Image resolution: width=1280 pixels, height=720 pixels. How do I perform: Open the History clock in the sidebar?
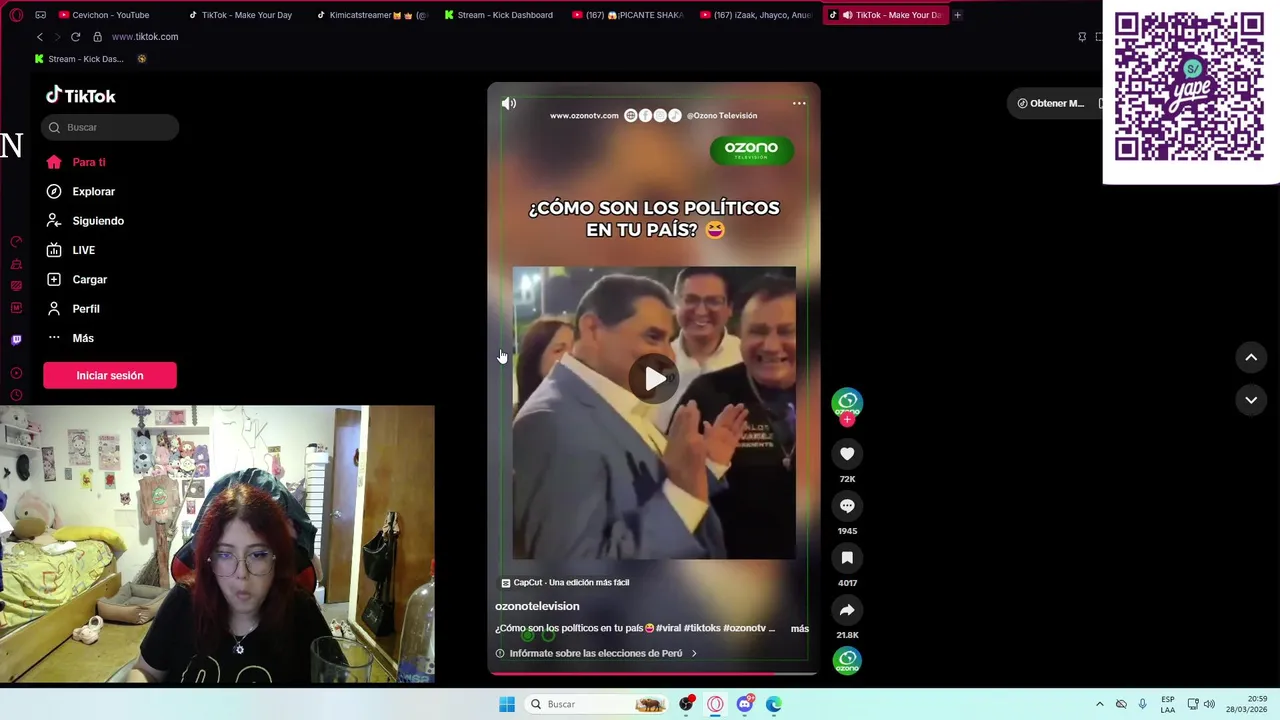coord(16,396)
